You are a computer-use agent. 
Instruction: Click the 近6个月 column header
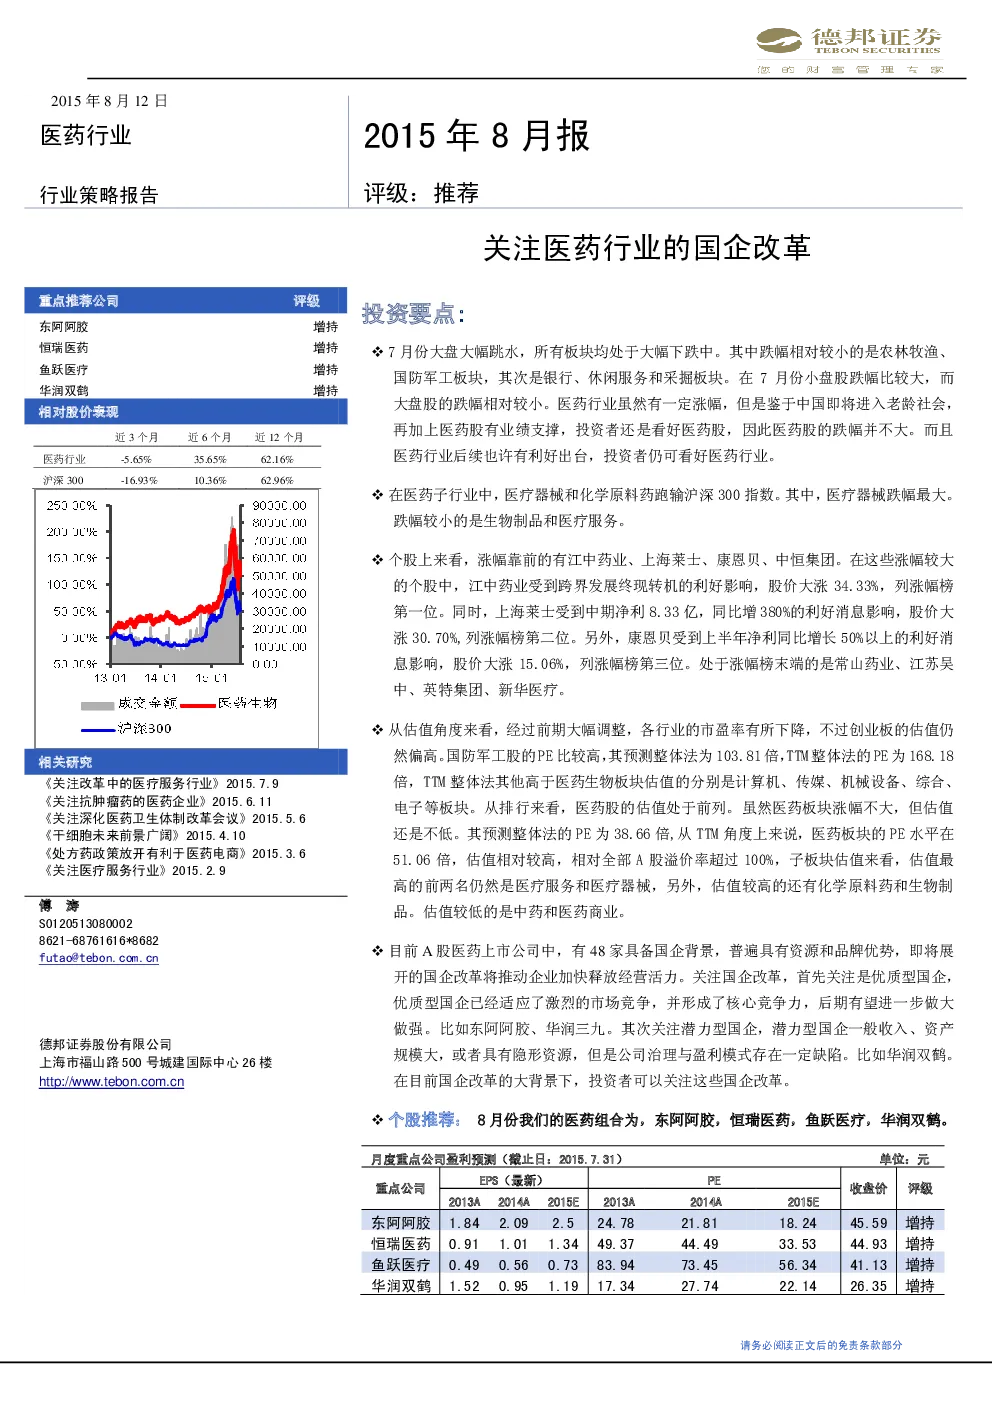[x=209, y=438]
